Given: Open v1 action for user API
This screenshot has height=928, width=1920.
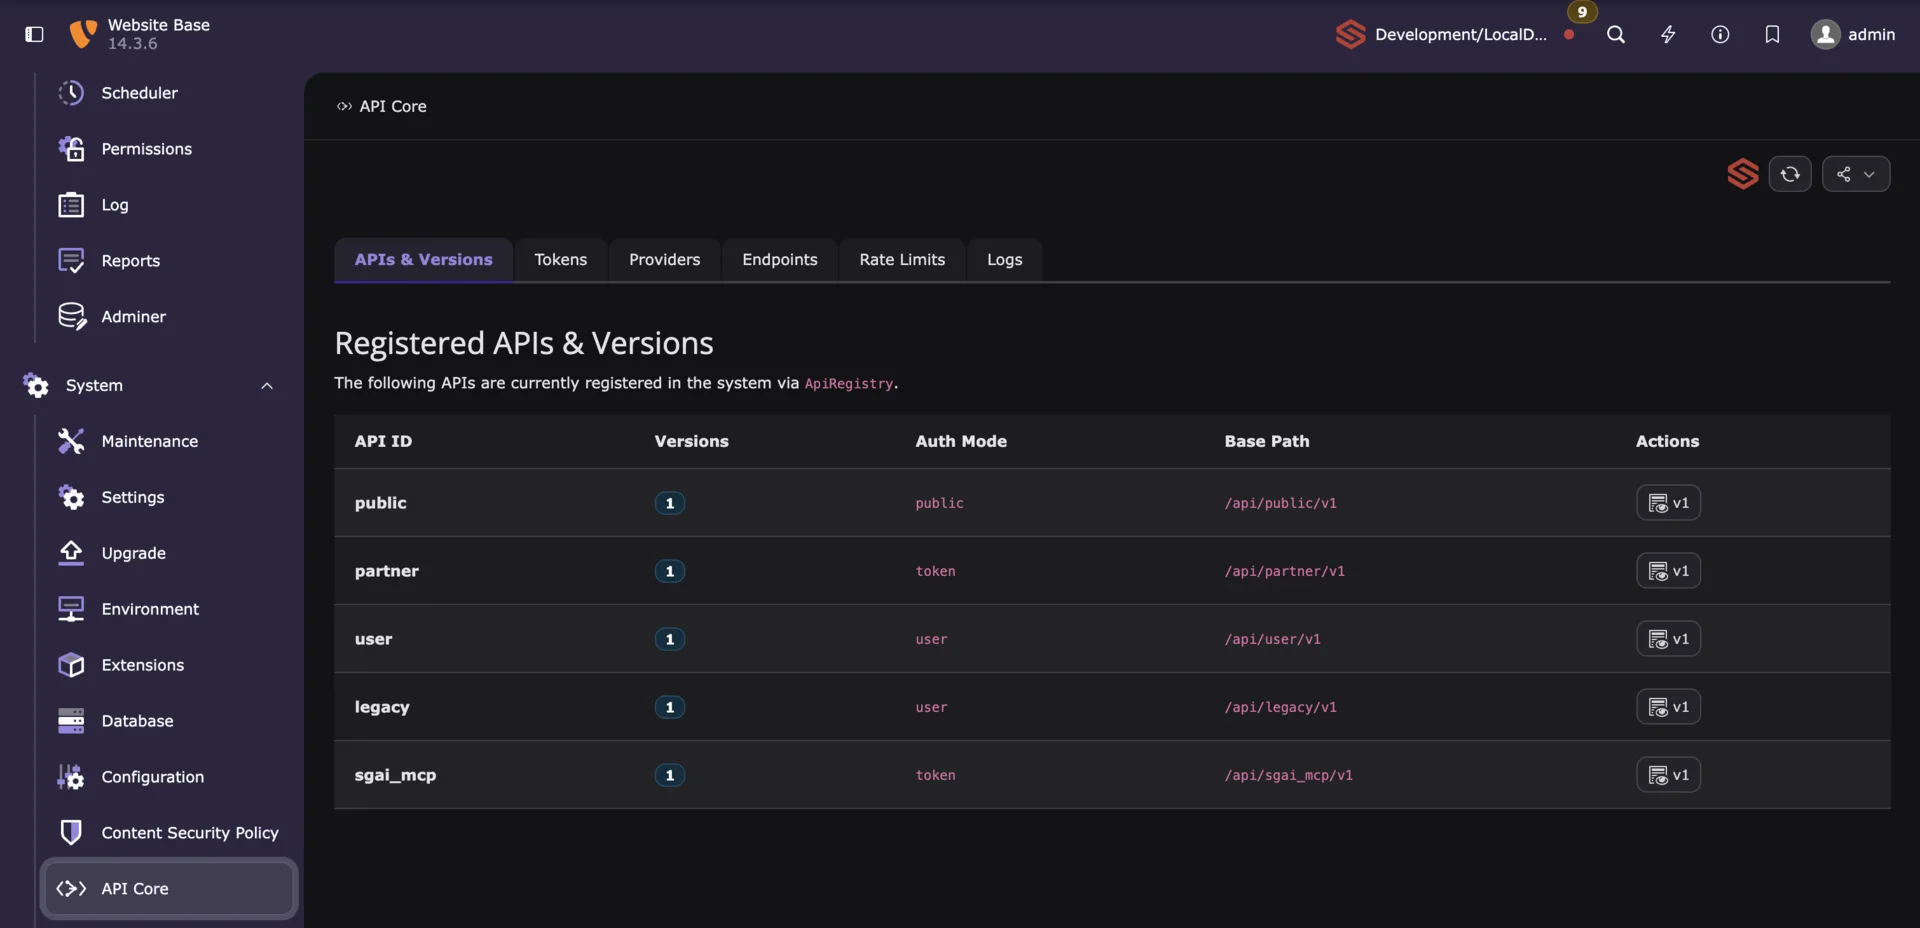Looking at the screenshot, I should tap(1668, 639).
